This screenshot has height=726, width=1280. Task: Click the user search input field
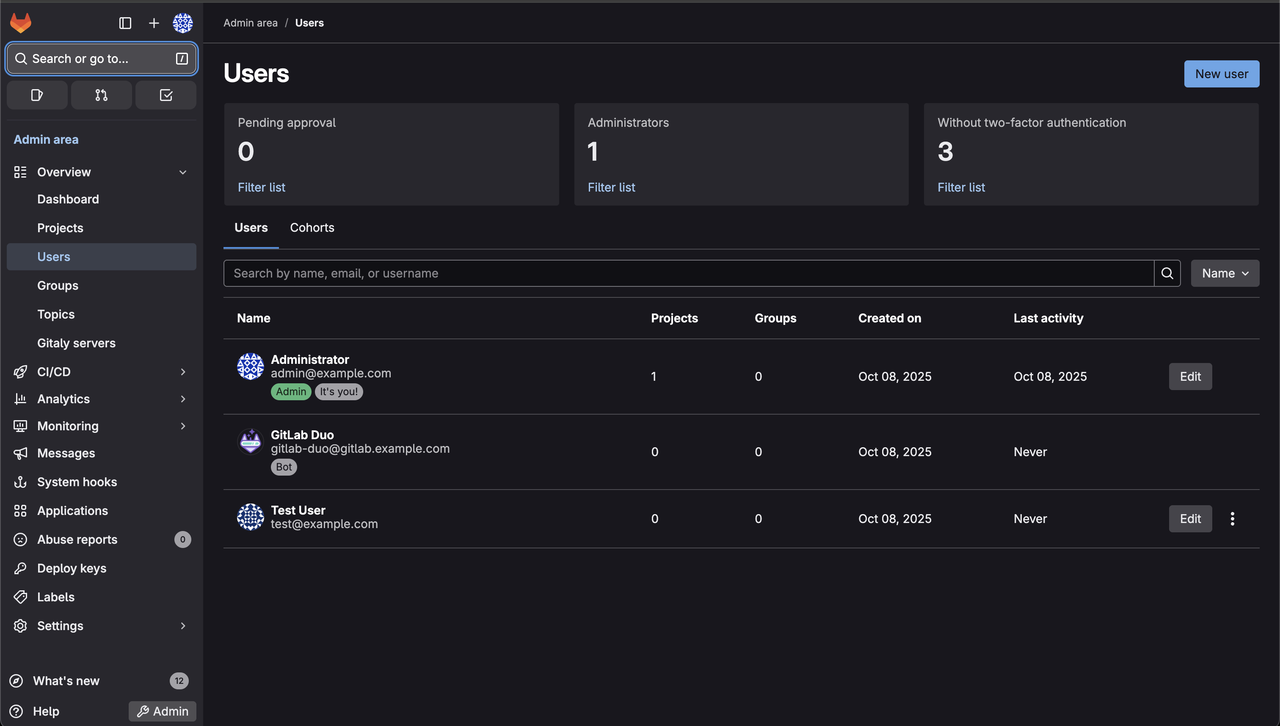click(688, 273)
